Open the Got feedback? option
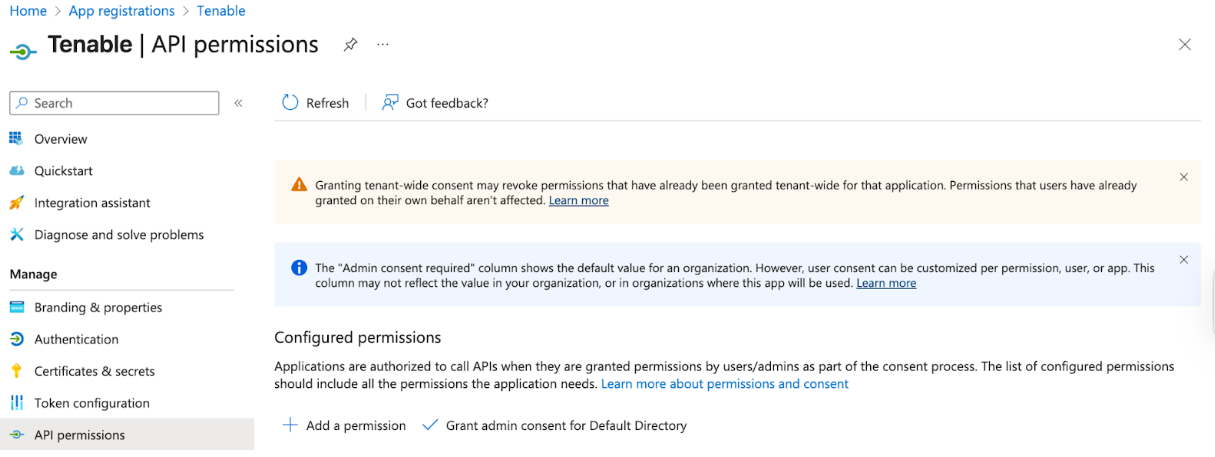This screenshot has width=1215, height=457. pyautogui.click(x=435, y=103)
